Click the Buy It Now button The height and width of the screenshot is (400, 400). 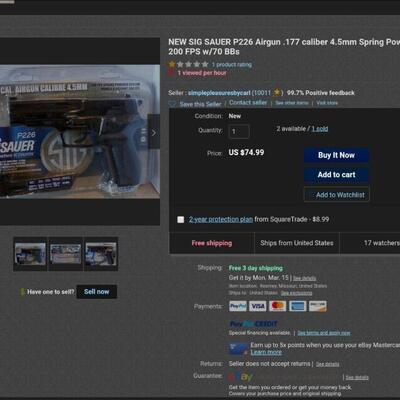click(336, 155)
